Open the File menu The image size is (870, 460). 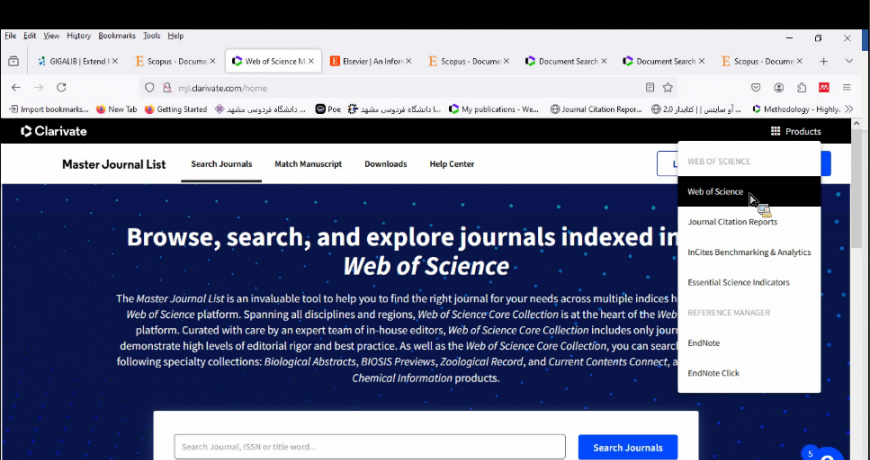pyautogui.click(x=11, y=36)
